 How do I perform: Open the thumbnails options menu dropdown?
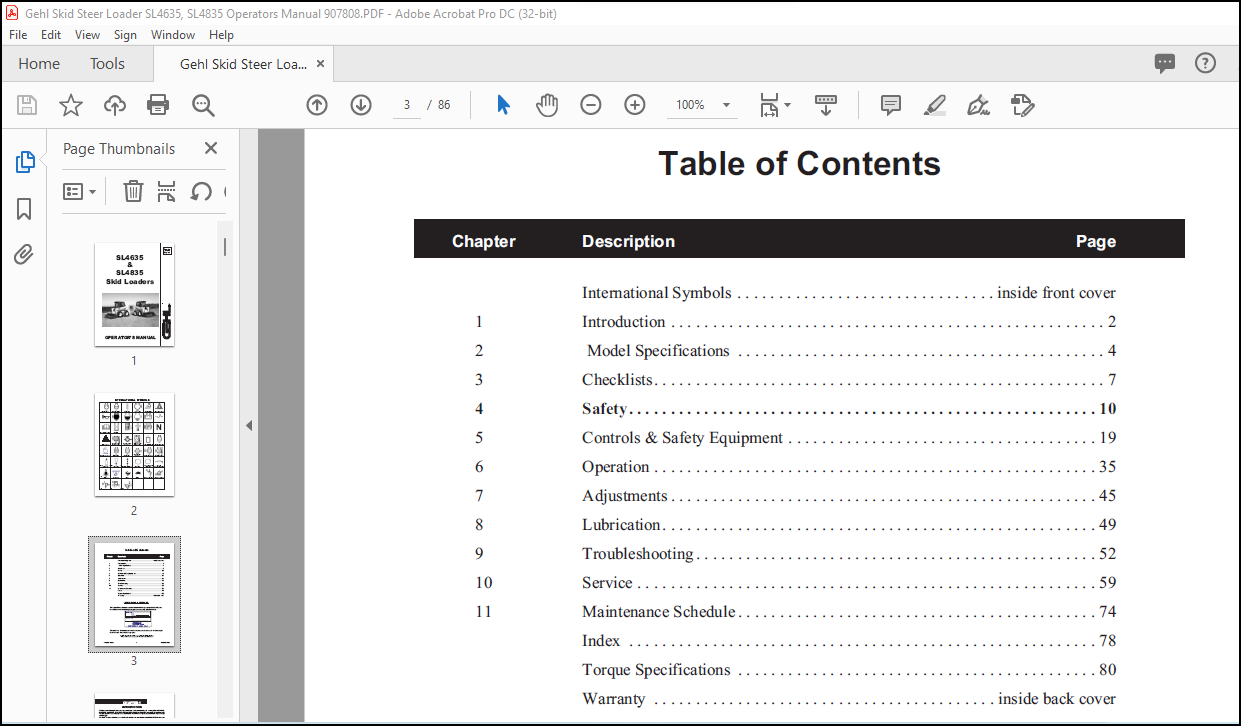[80, 191]
